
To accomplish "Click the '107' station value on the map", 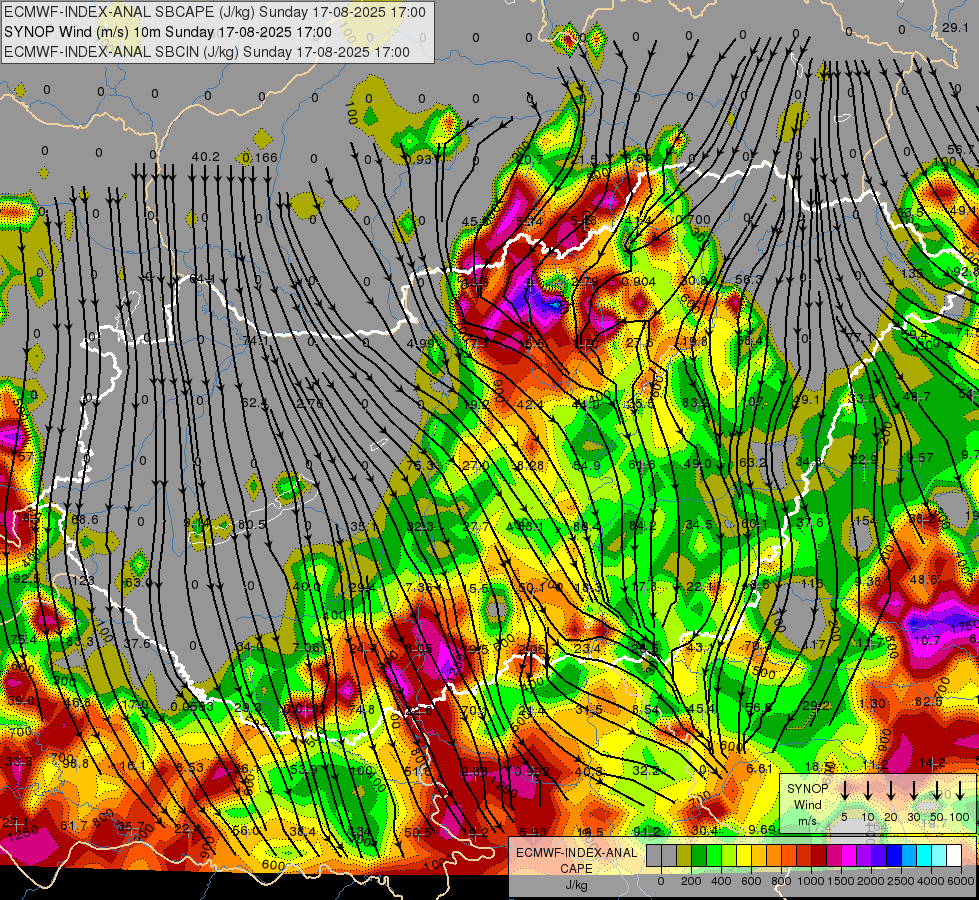I will pyautogui.click(x=753, y=402).
